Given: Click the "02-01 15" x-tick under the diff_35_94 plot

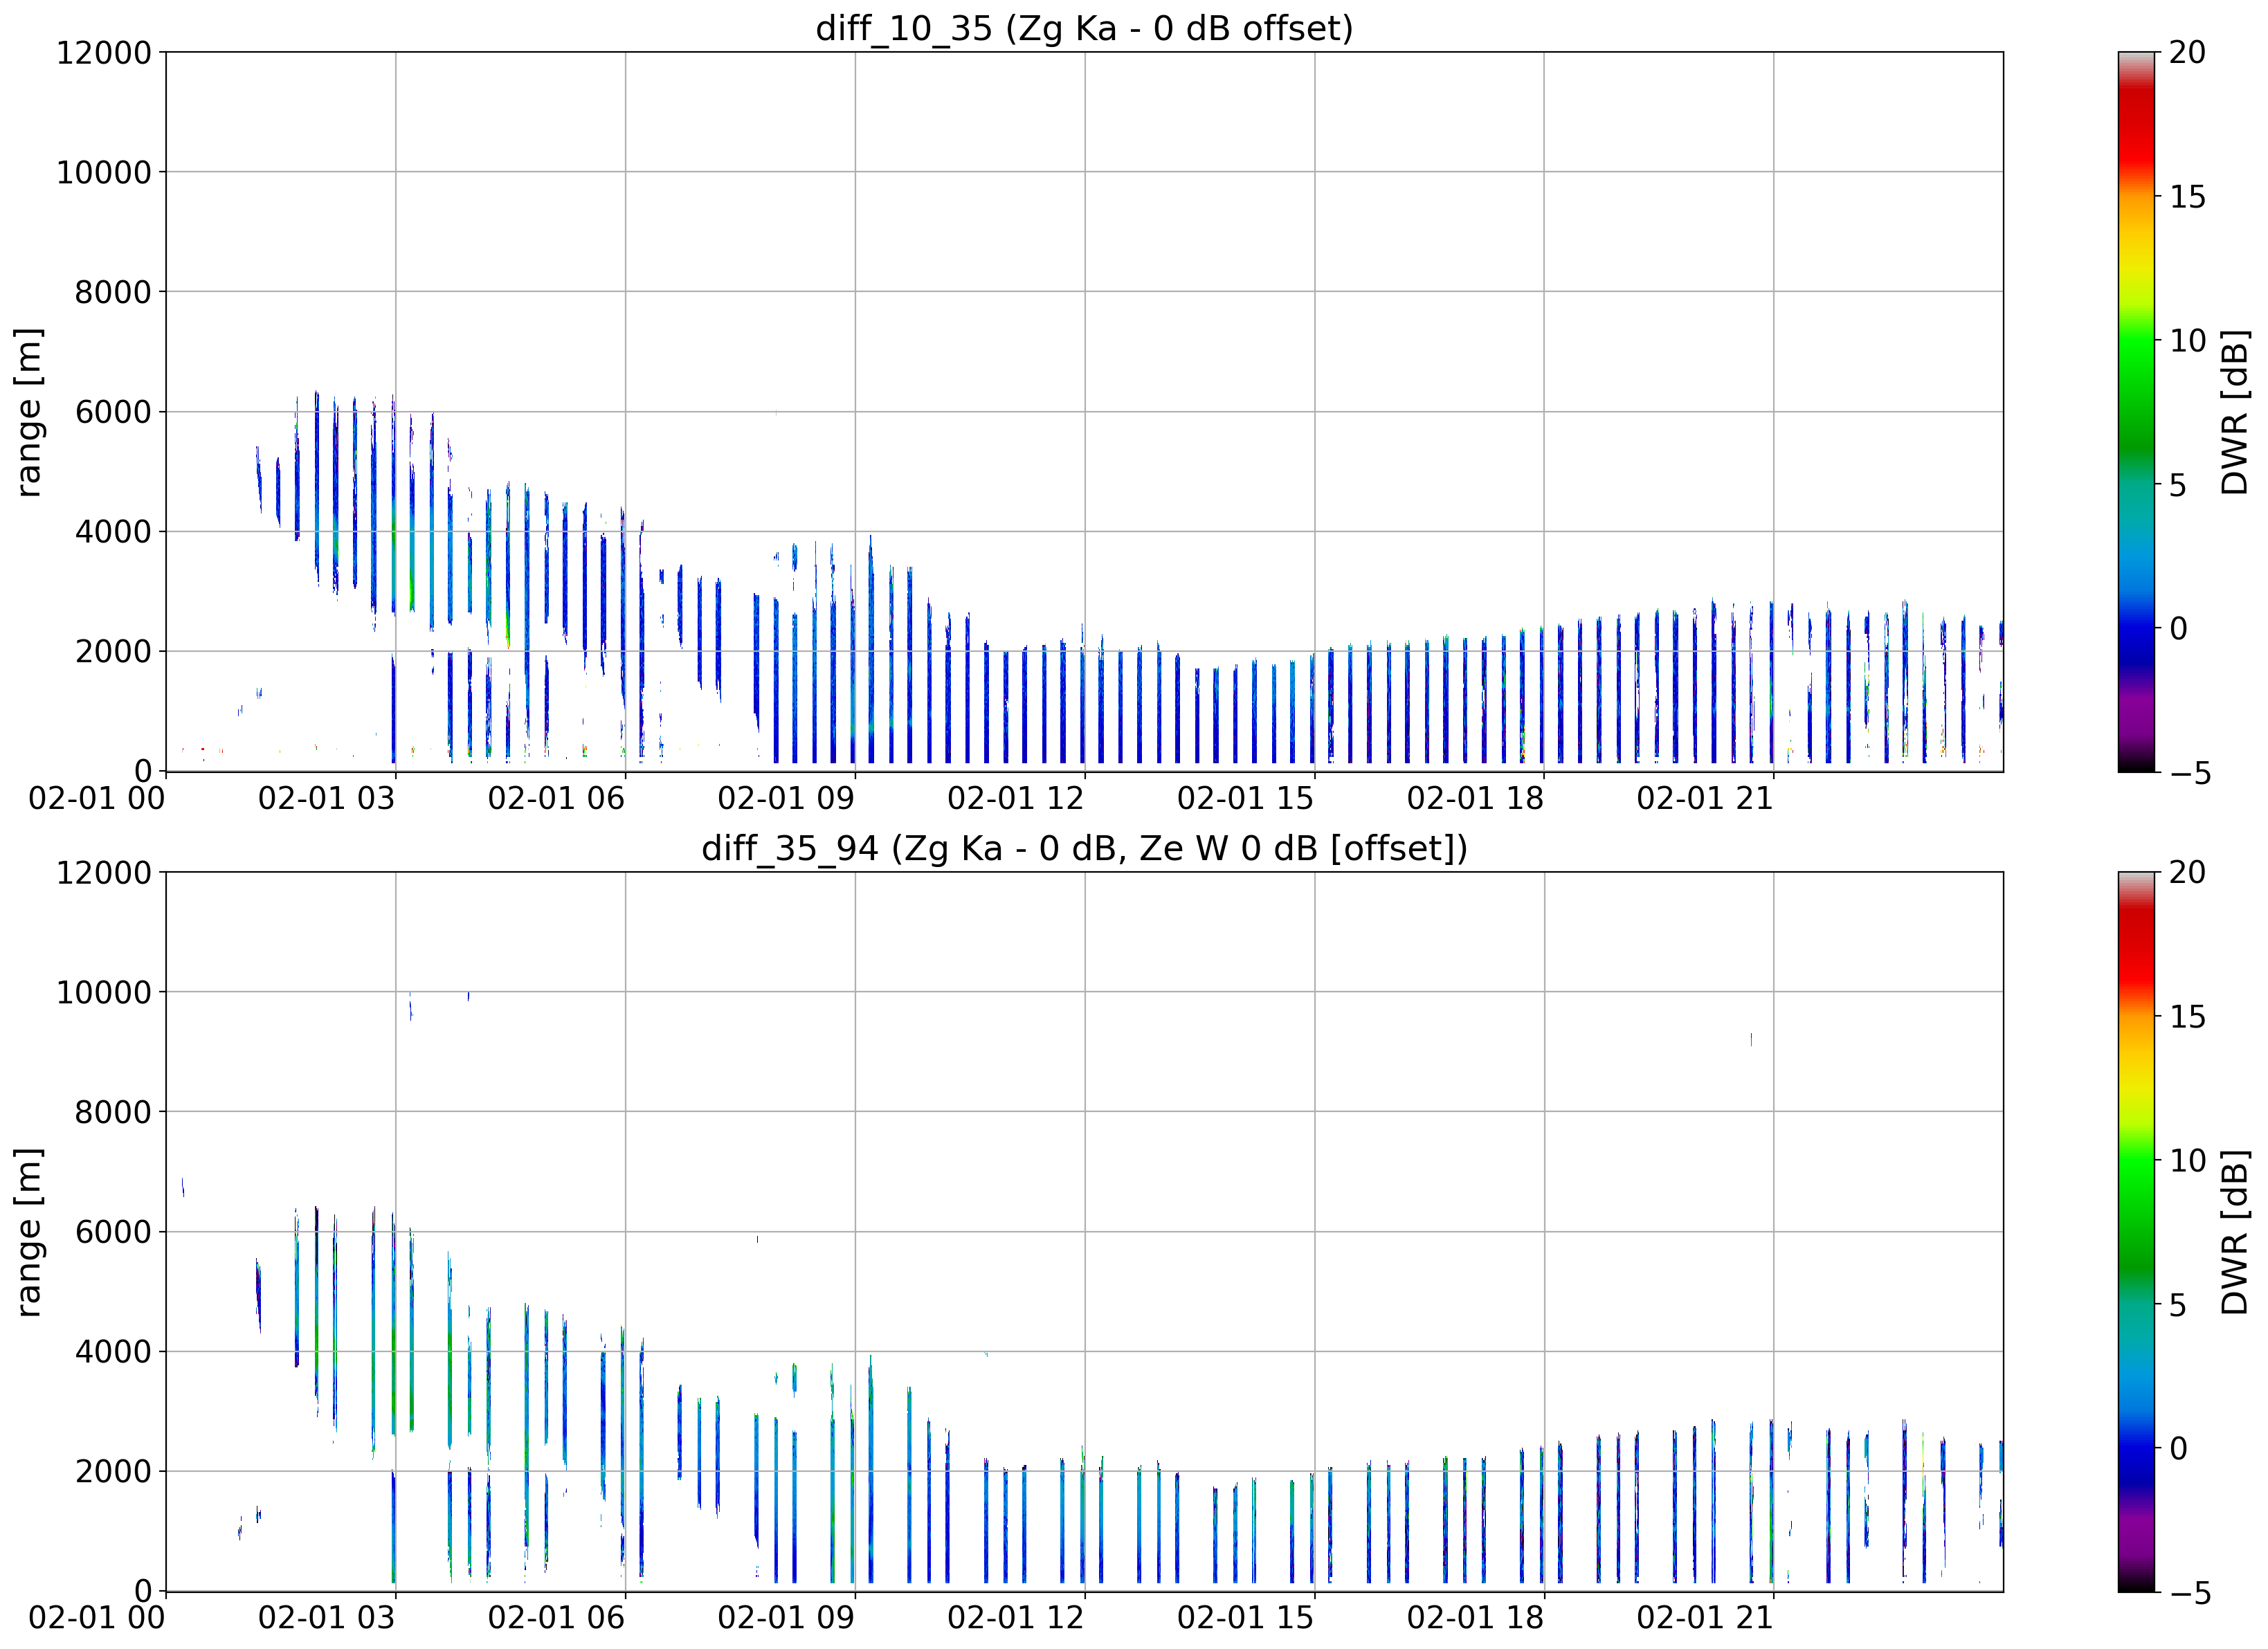Looking at the screenshot, I should (x=1246, y=1618).
